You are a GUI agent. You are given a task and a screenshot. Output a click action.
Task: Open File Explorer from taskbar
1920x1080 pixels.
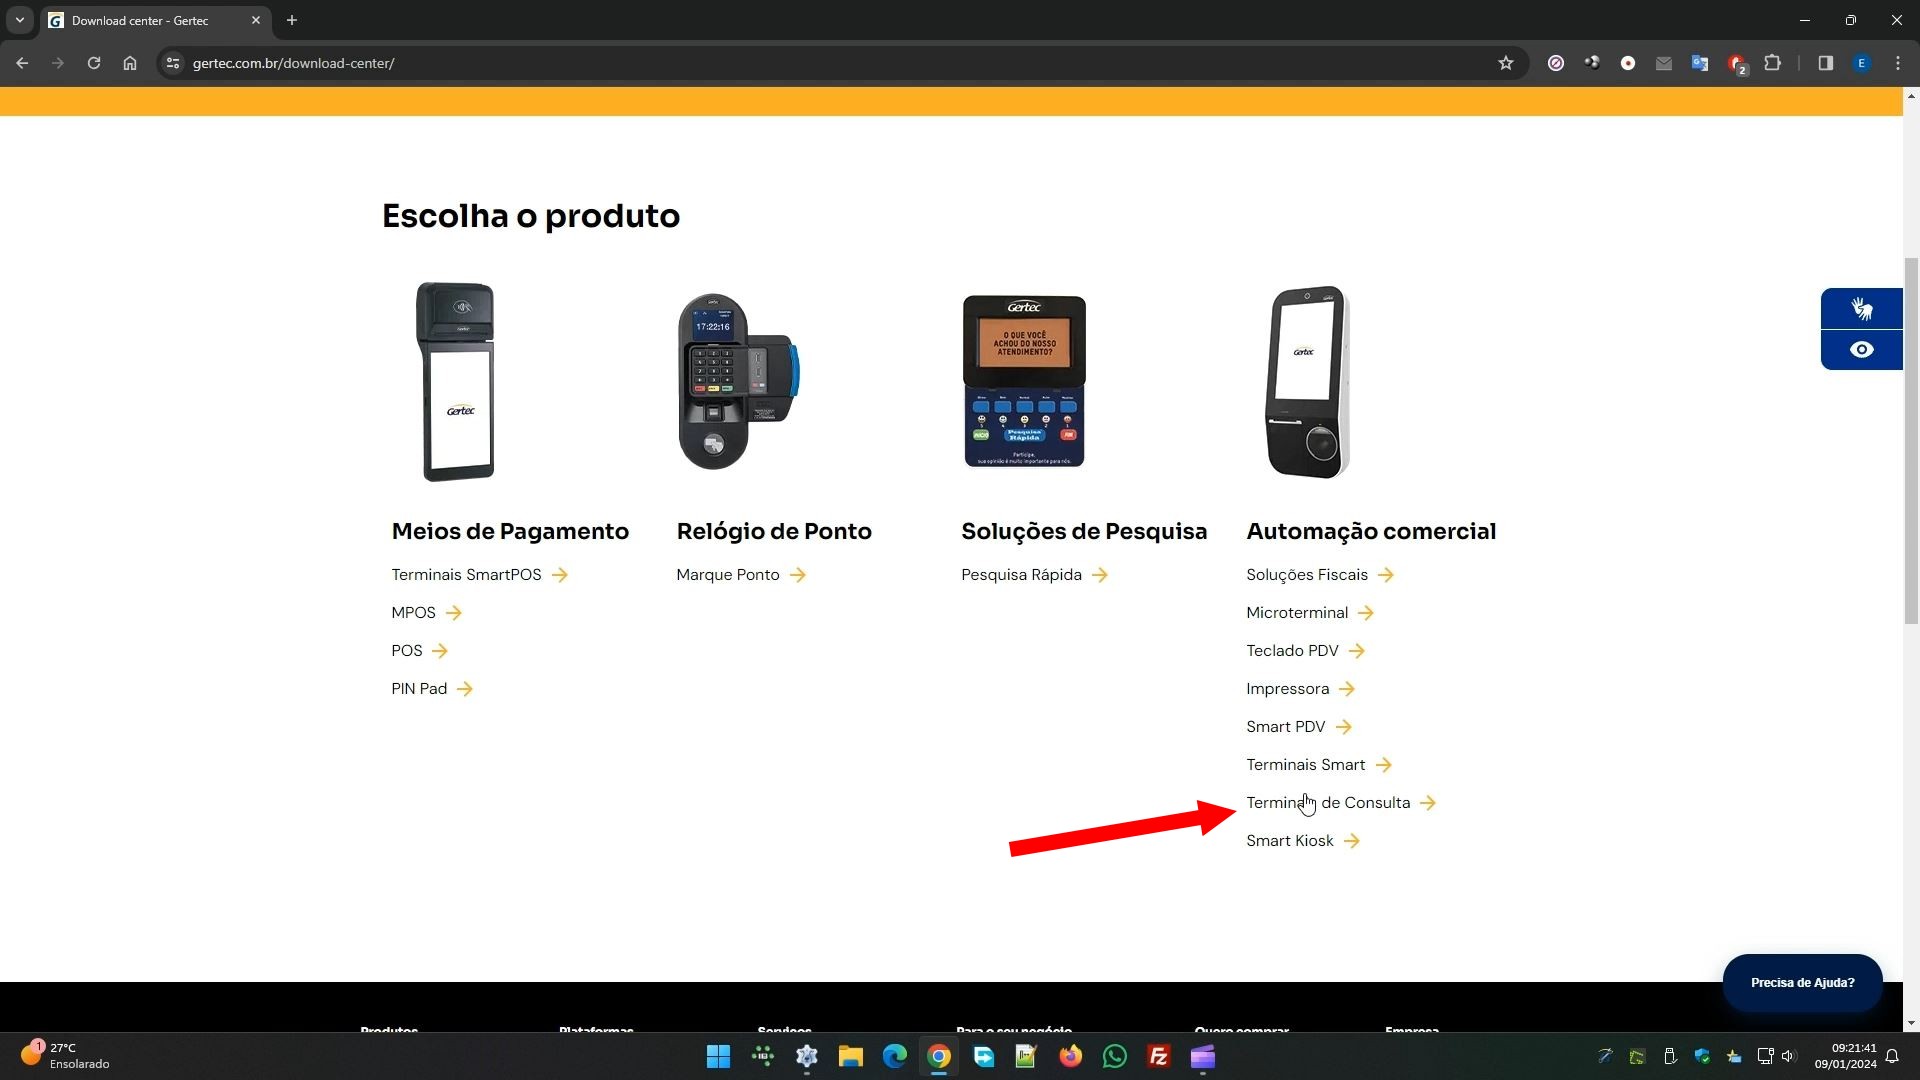[850, 1056]
